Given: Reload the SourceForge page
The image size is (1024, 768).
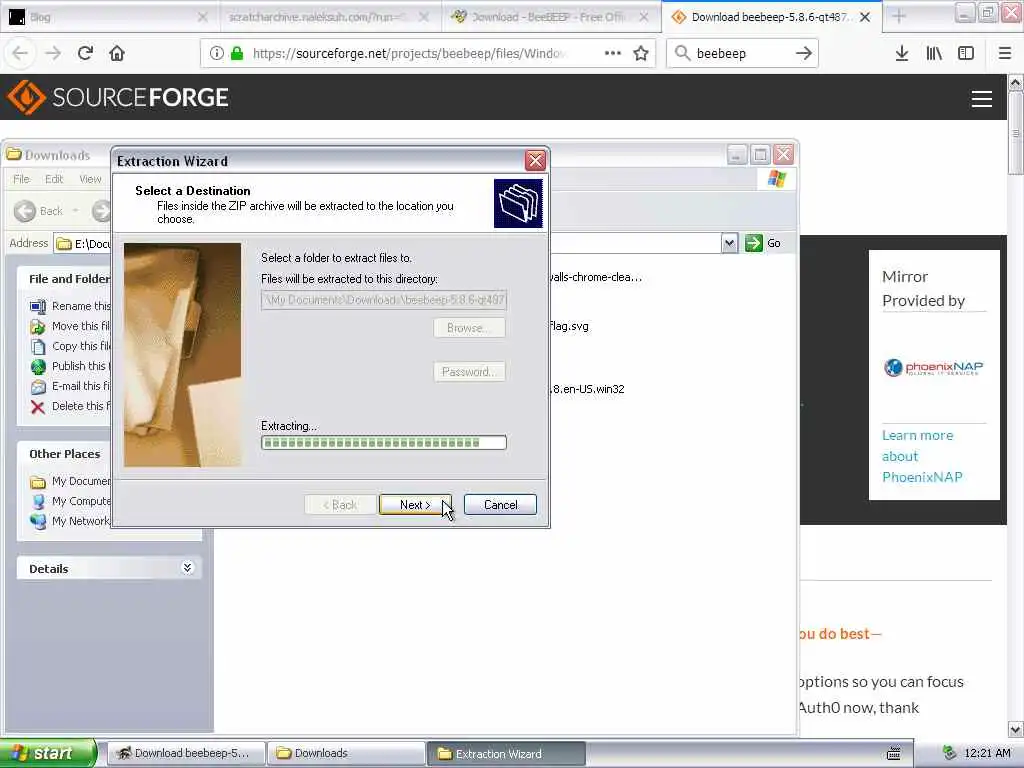Looking at the screenshot, I should [85, 54].
